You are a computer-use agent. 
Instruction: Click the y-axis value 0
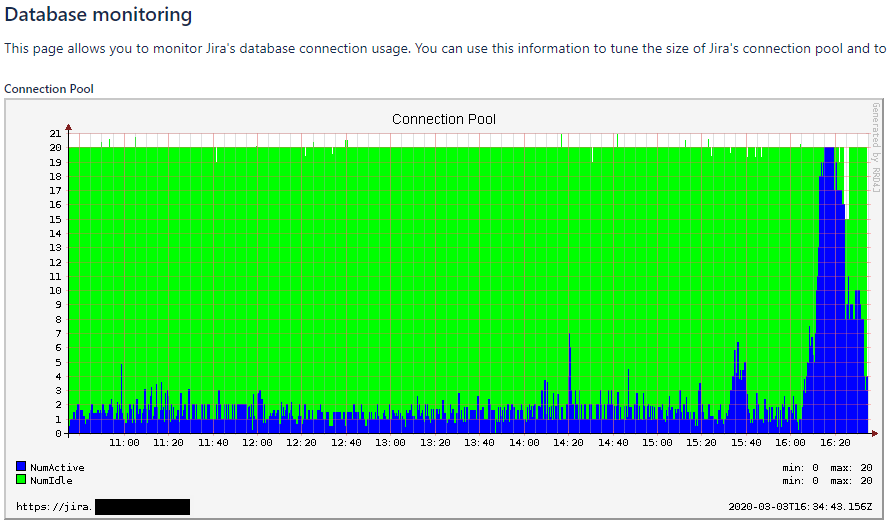click(x=58, y=433)
